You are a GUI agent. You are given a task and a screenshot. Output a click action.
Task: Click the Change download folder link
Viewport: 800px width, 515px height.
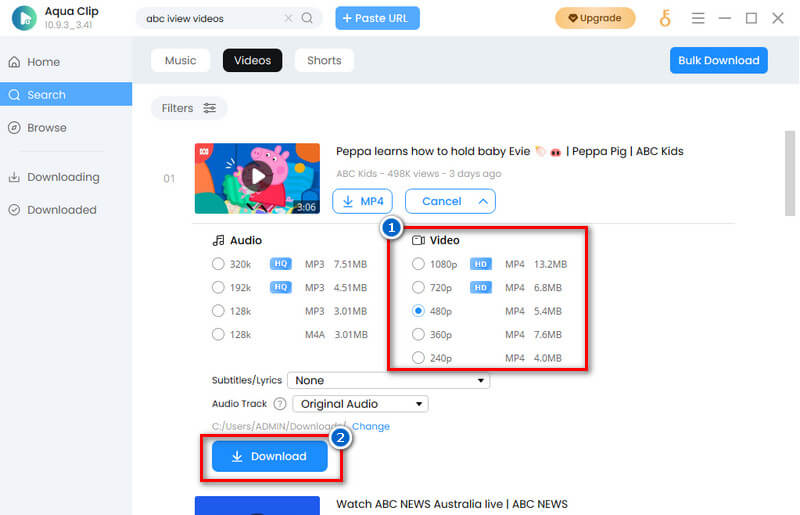(x=371, y=426)
